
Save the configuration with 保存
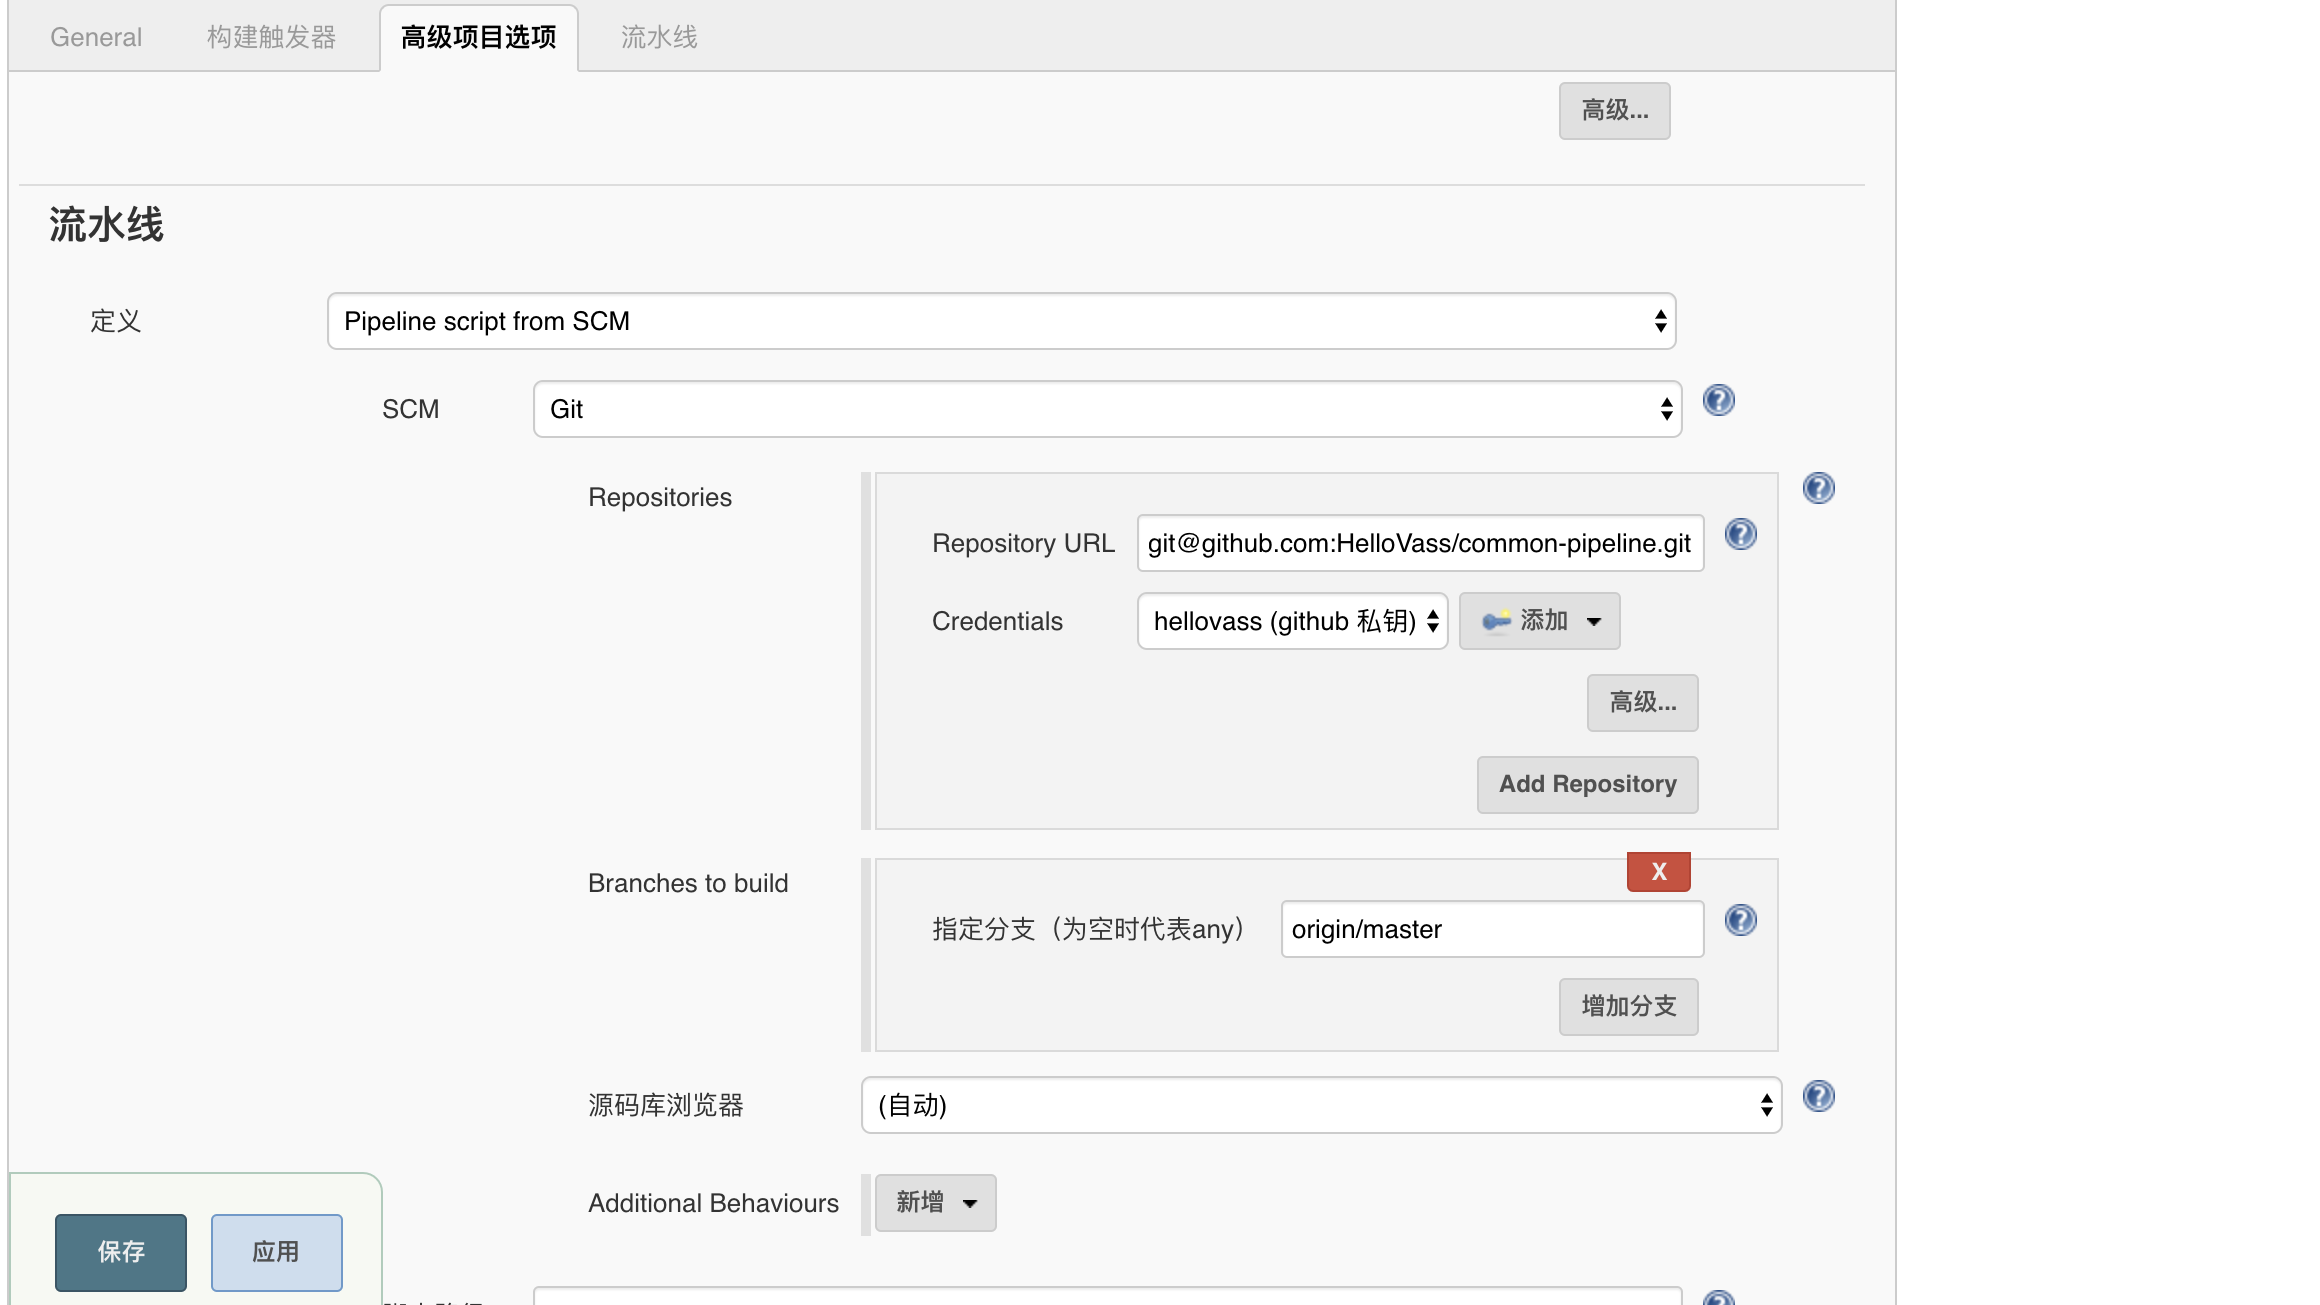(x=121, y=1252)
